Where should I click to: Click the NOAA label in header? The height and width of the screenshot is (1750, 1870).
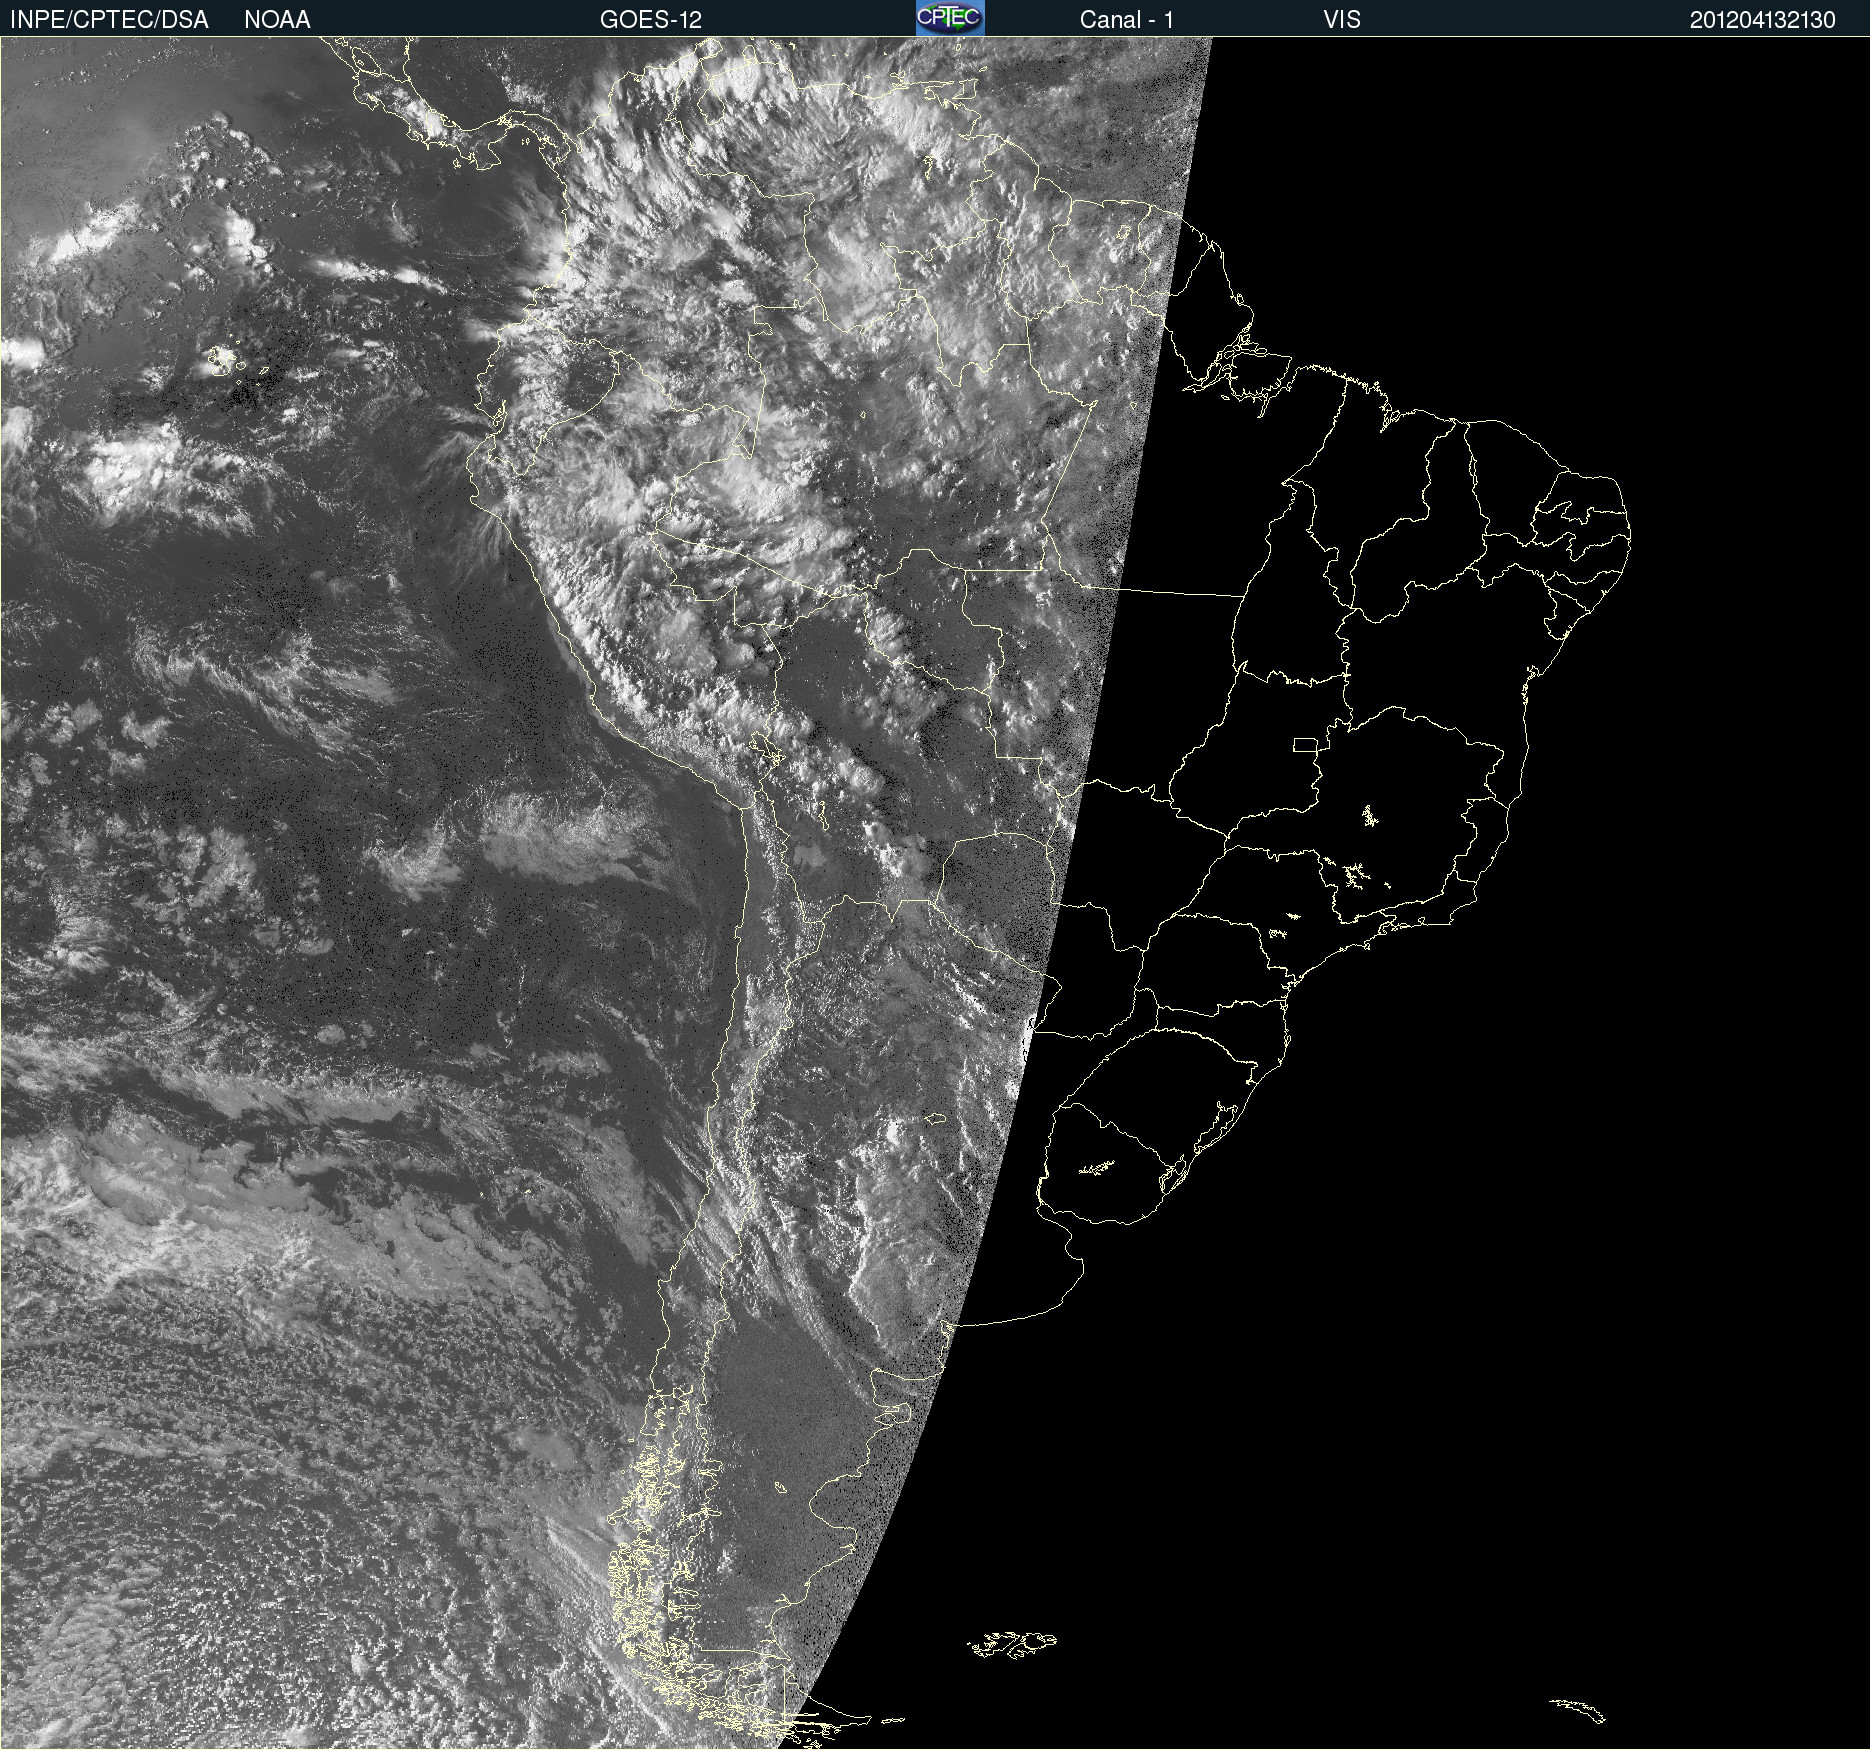click(277, 20)
